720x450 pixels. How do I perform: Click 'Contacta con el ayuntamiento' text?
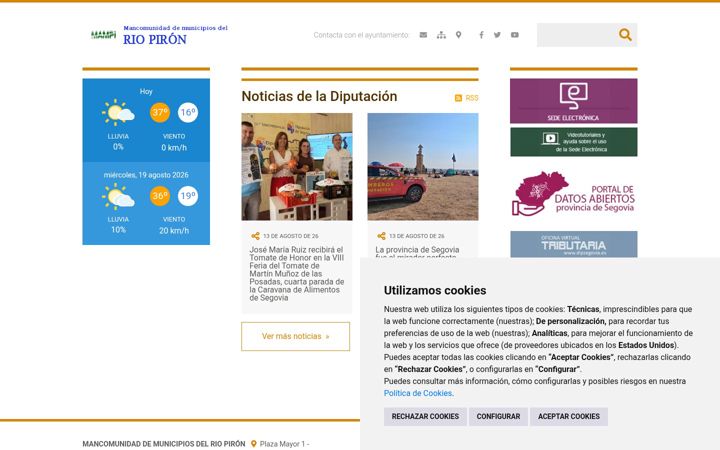click(361, 35)
